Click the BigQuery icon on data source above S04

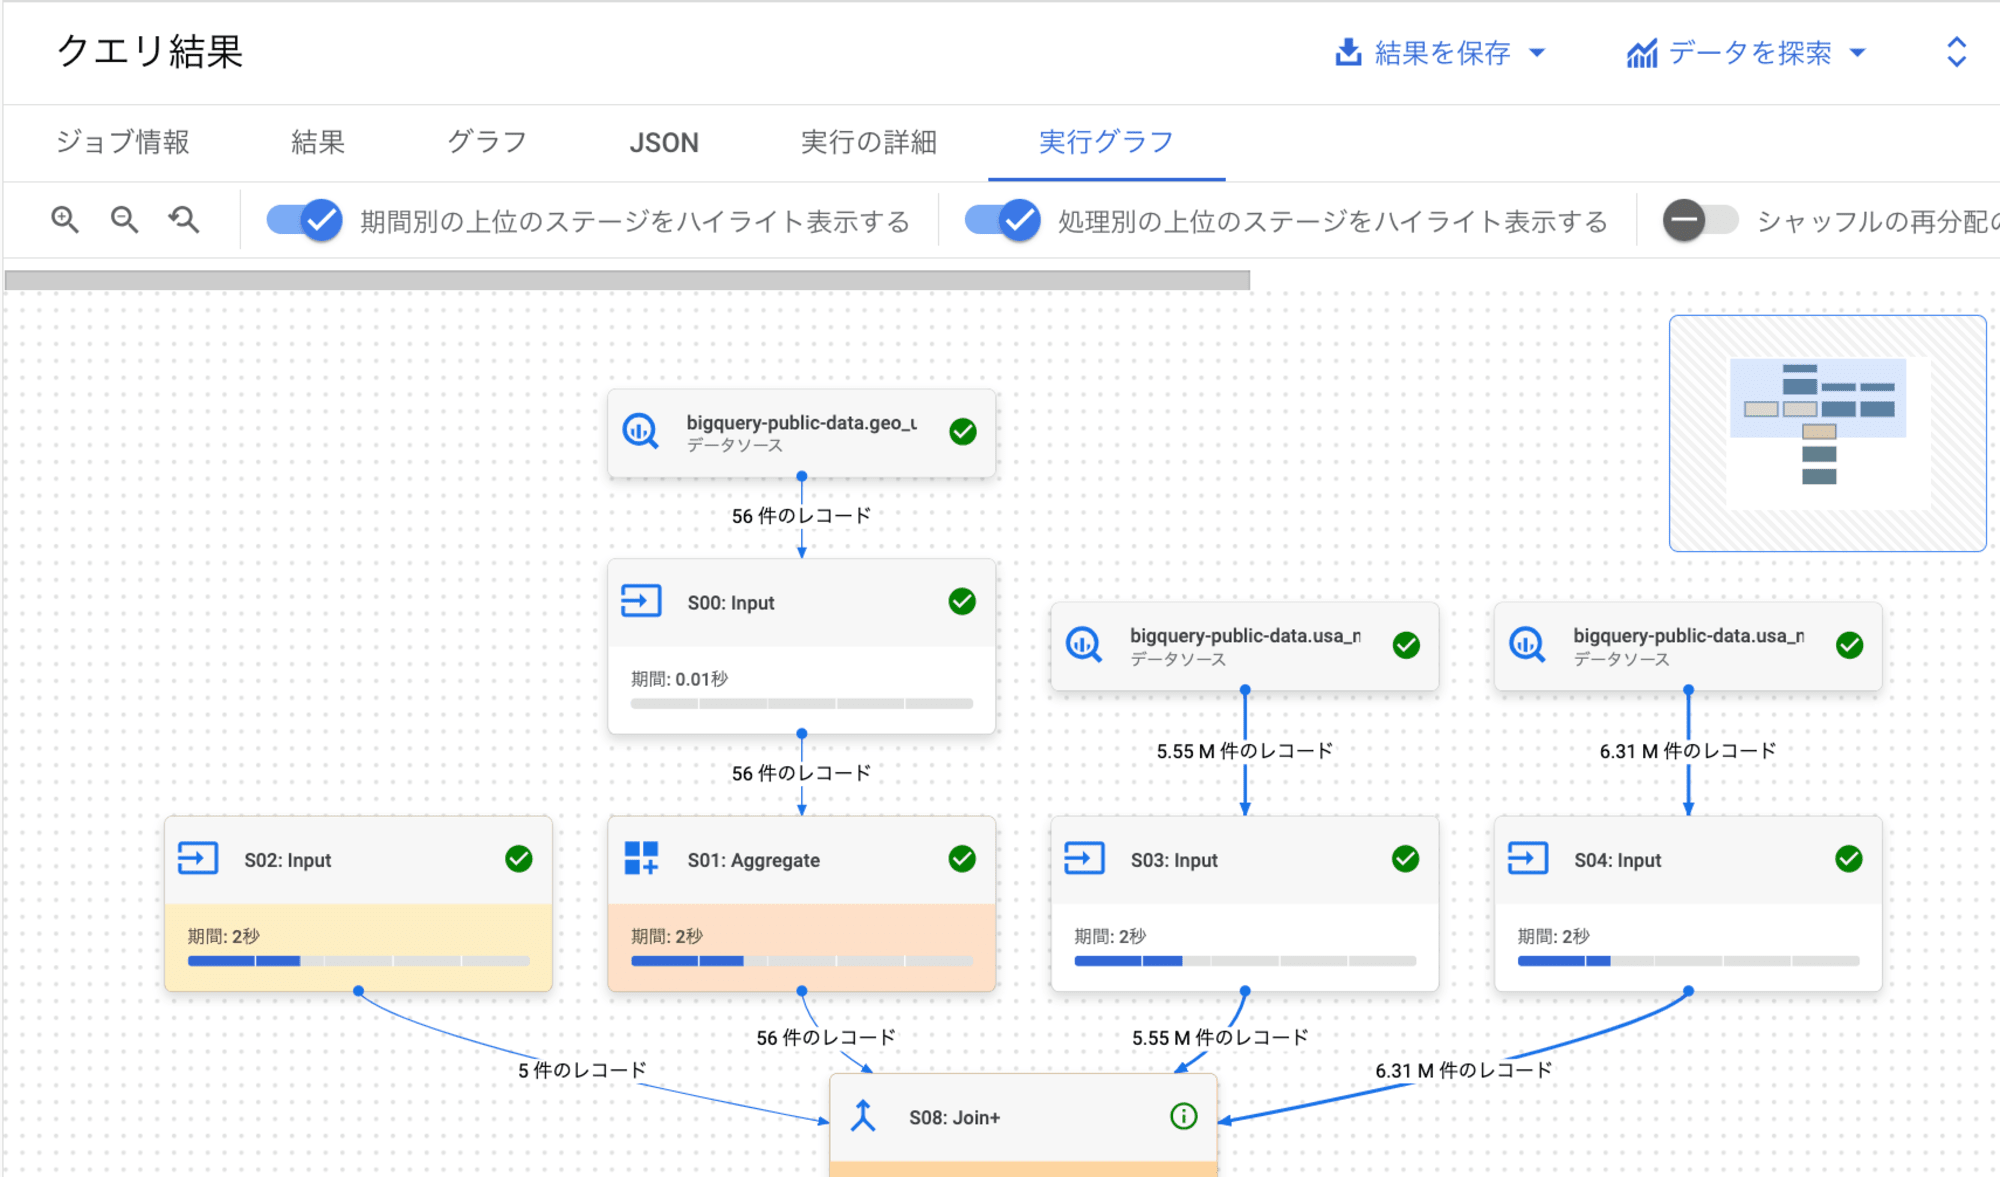[1528, 645]
